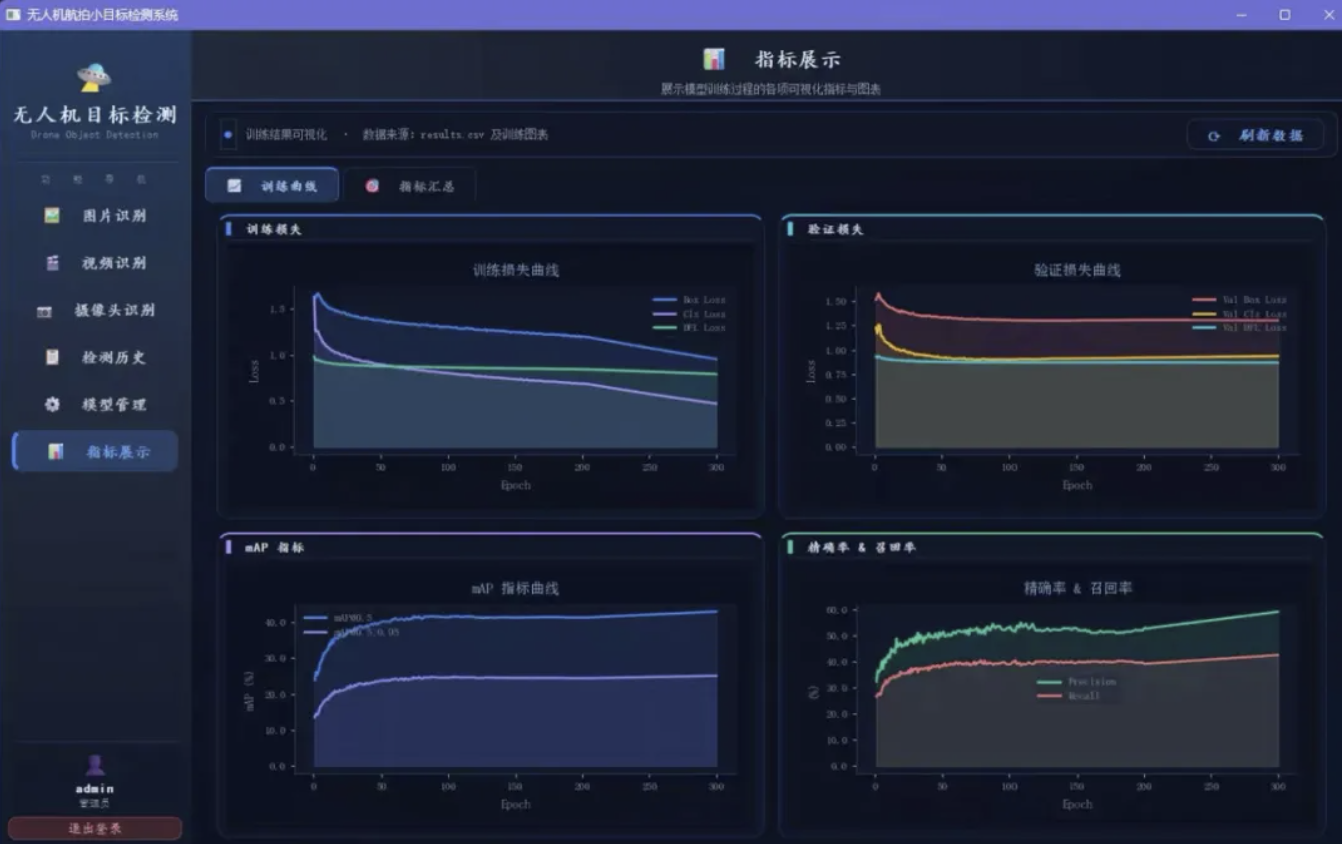Click the bar chart icon beside the 指标展示 header
1342x844 pixels.
point(713,59)
